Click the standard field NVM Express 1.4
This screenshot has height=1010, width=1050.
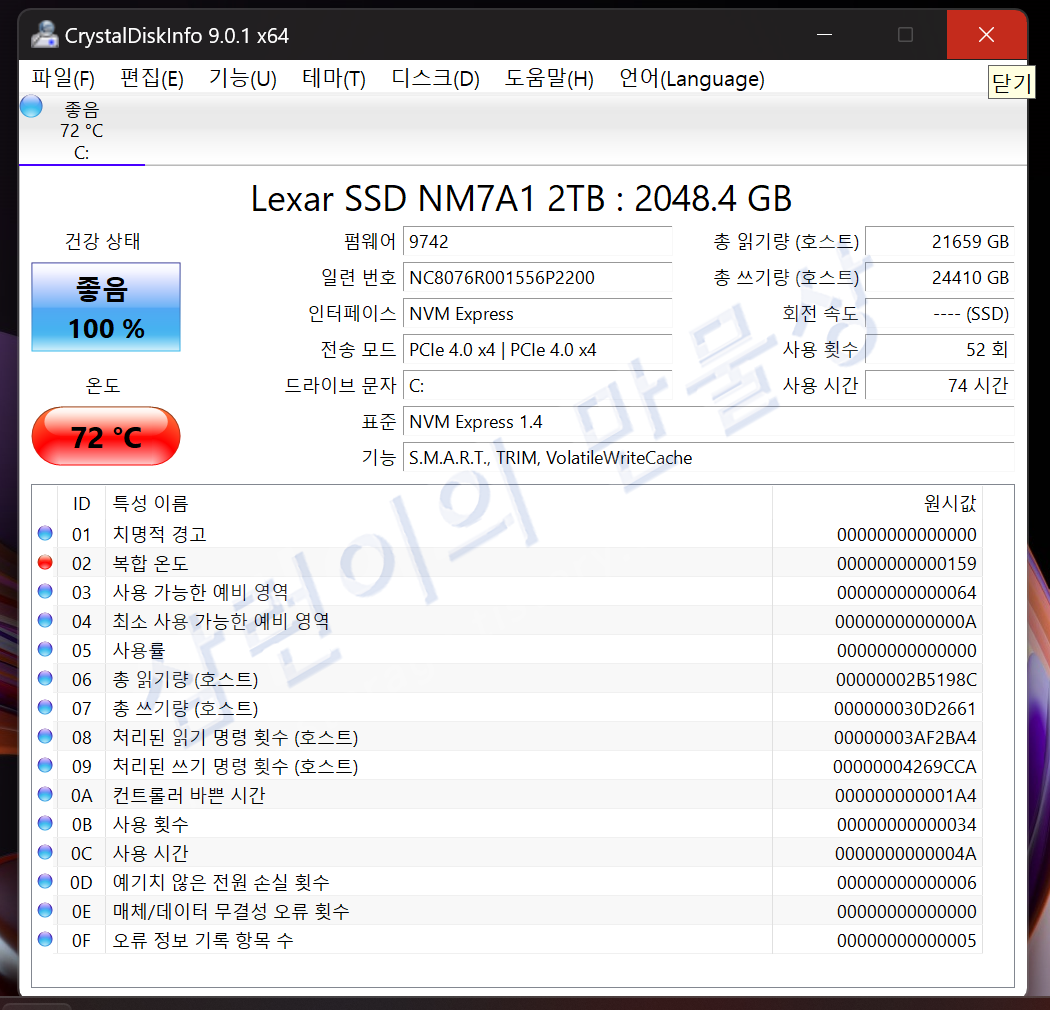[x=708, y=422]
